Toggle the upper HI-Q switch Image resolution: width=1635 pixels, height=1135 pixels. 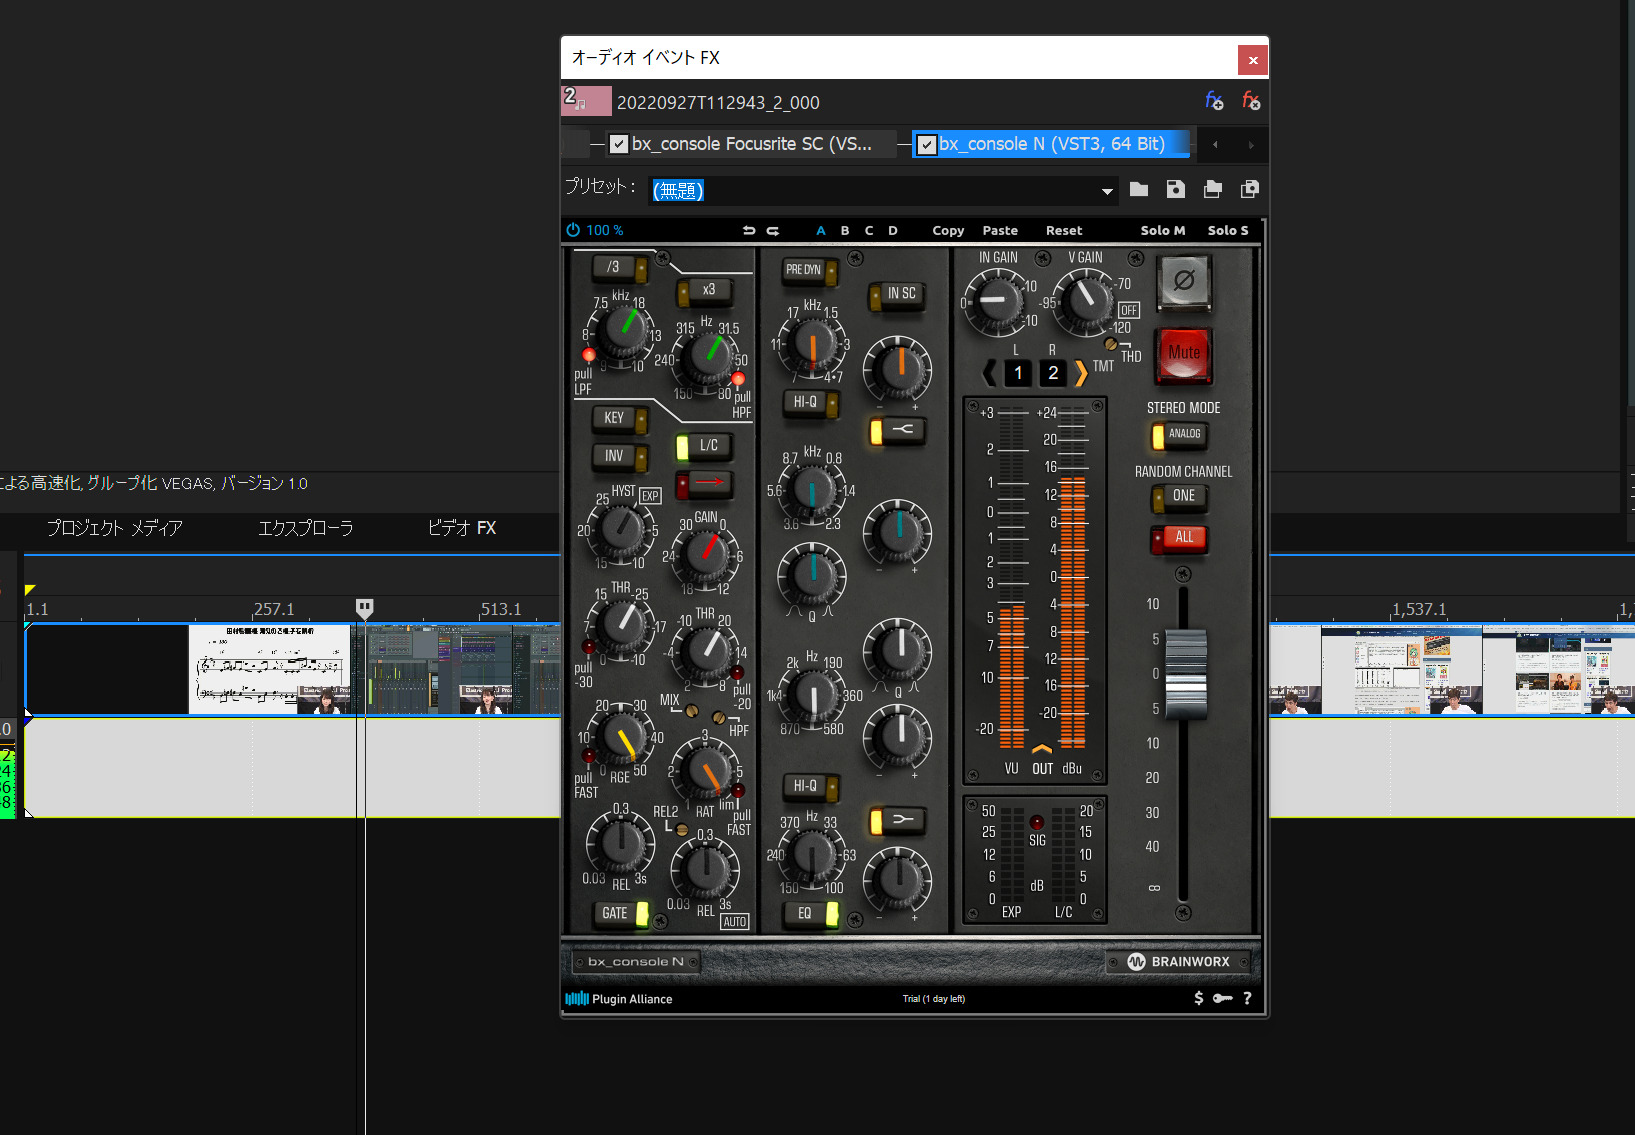(811, 402)
